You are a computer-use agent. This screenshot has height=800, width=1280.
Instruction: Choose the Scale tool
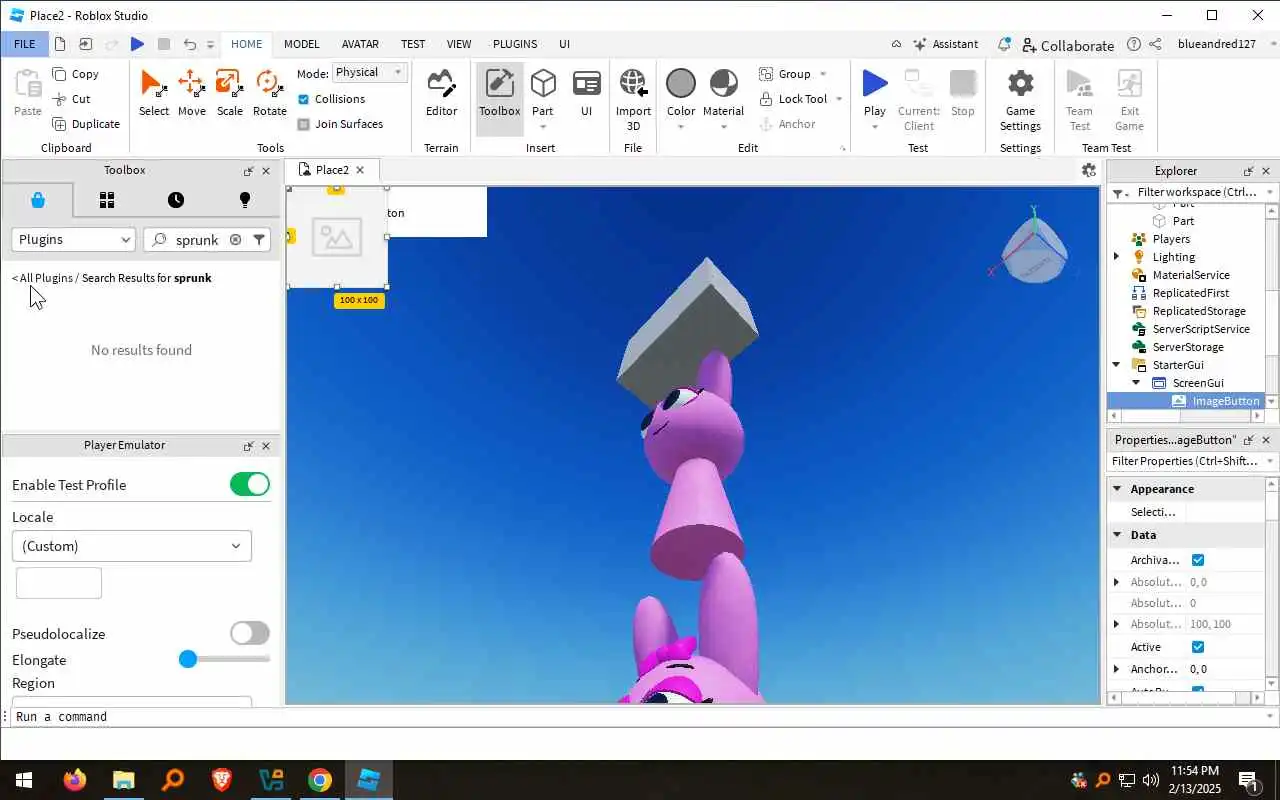pyautogui.click(x=229, y=94)
